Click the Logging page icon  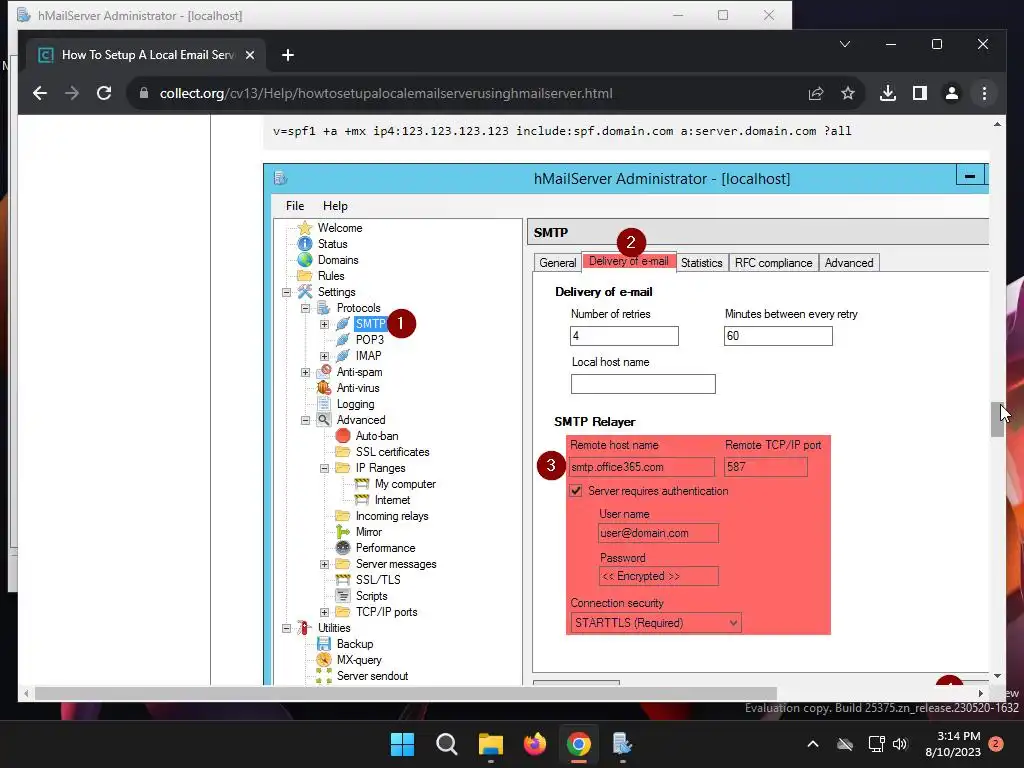(x=324, y=404)
